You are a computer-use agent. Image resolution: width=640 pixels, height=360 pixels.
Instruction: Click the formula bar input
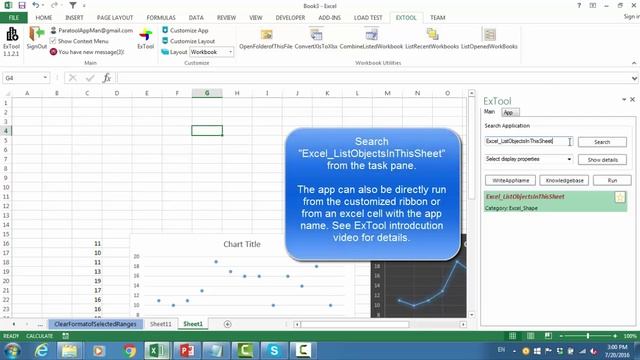(373, 78)
